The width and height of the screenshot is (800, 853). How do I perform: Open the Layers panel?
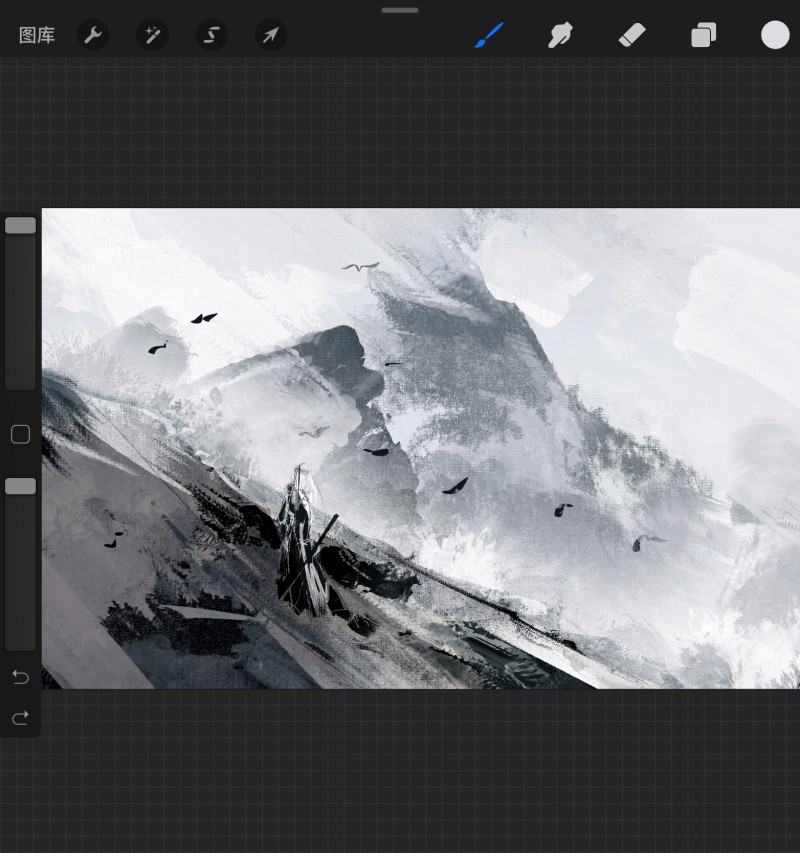pos(704,35)
